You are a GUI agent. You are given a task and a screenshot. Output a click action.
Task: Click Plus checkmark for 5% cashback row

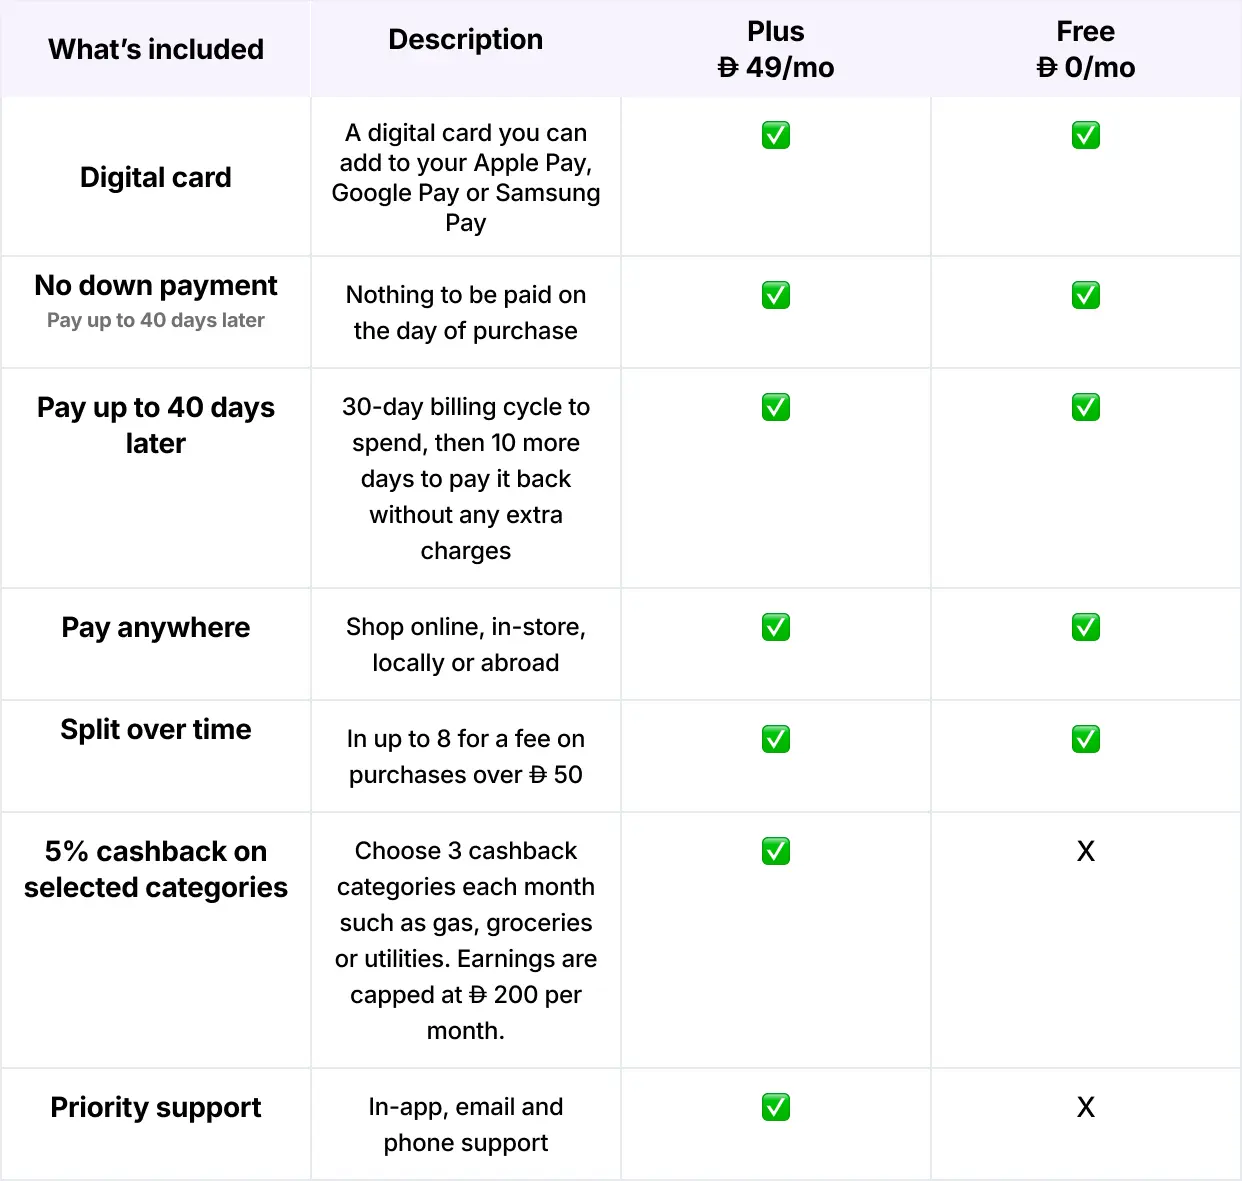[x=776, y=851]
